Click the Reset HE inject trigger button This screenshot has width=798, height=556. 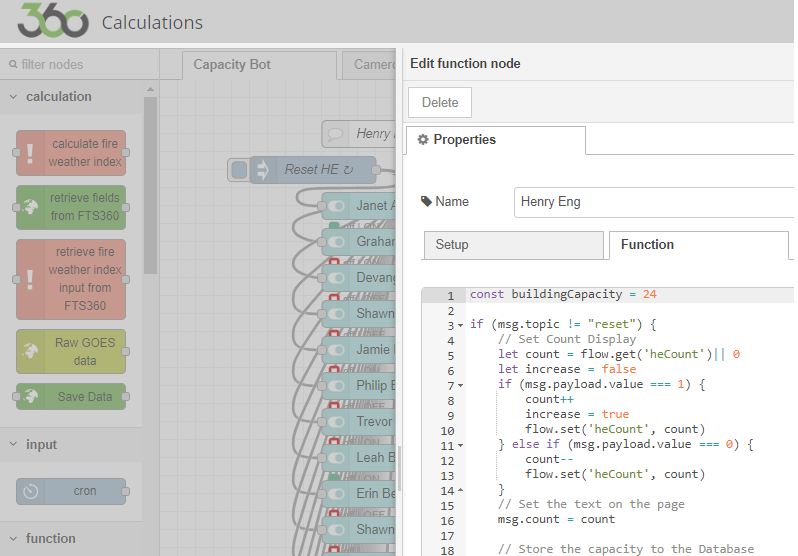(239, 170)
